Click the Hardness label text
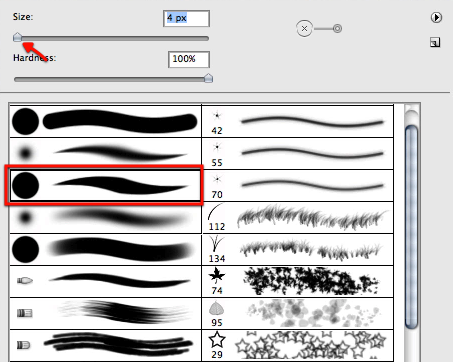 pyautogui.click(x=35, y=58)
